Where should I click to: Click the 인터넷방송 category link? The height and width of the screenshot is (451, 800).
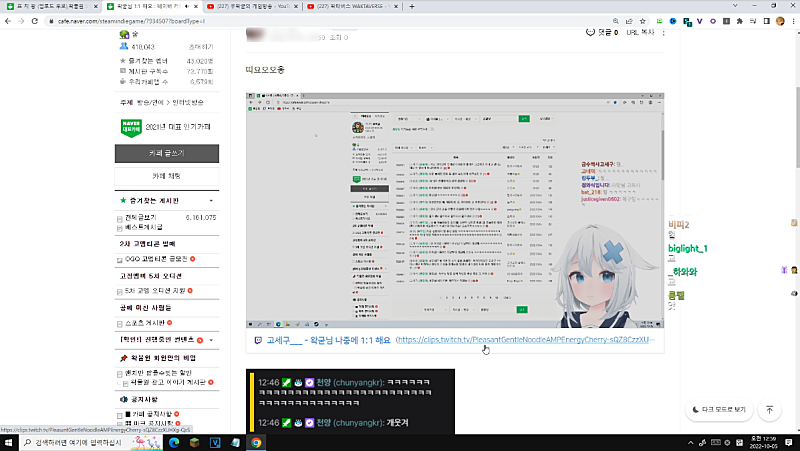click(x=188, y=103)
